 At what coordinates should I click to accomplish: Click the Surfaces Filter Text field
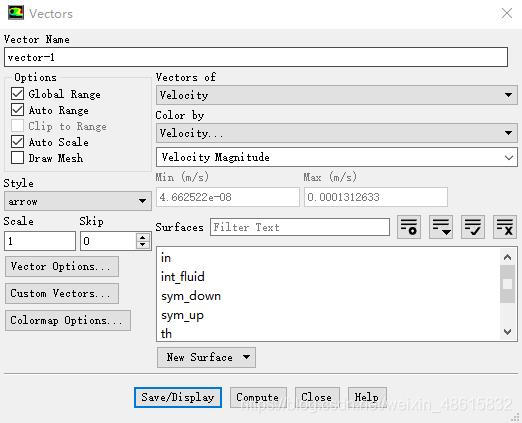300,227
